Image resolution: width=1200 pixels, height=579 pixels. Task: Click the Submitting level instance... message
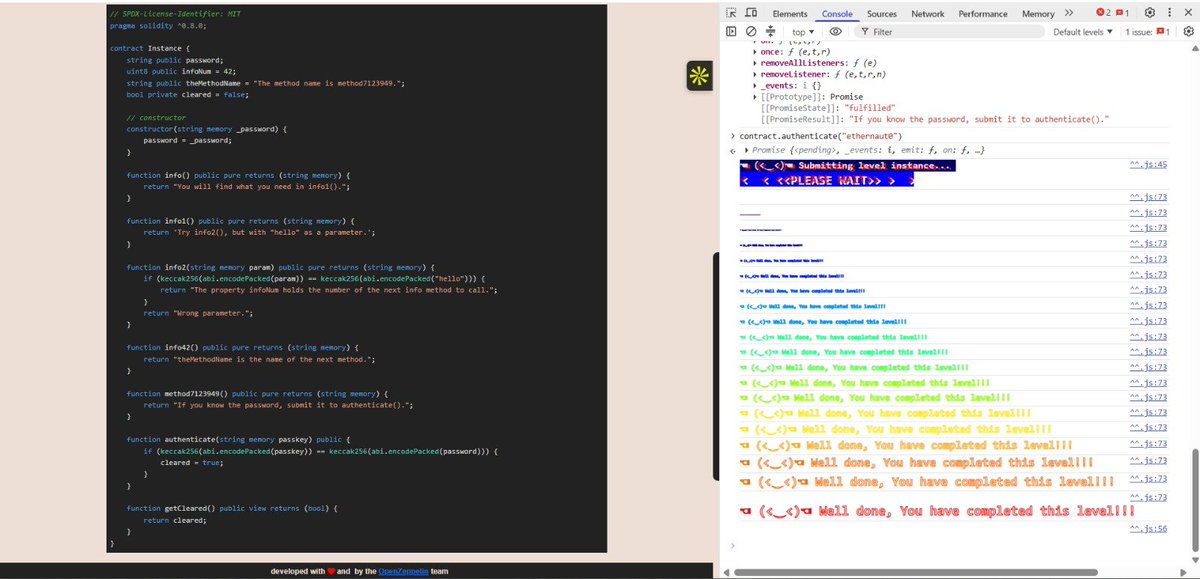tap(847, 164)
